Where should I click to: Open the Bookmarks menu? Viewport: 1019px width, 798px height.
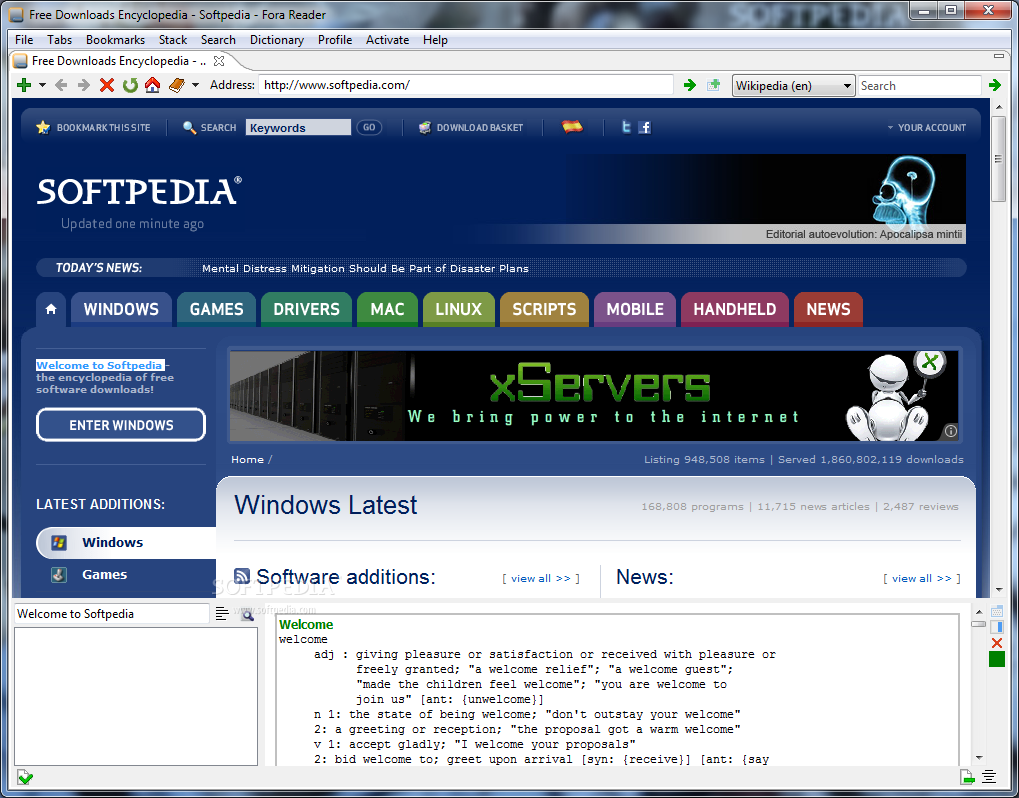tap(115, 40)
